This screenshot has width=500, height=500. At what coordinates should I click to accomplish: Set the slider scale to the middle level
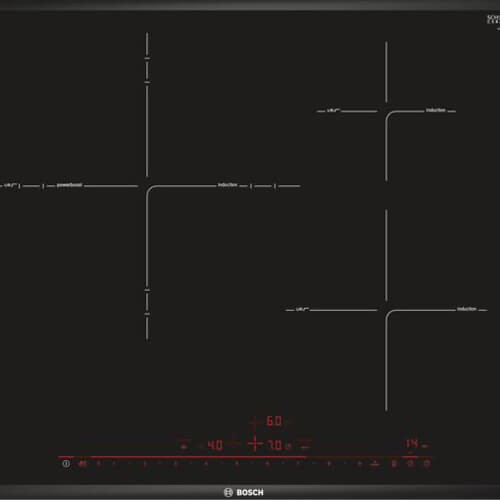click(x=237, y=464)
